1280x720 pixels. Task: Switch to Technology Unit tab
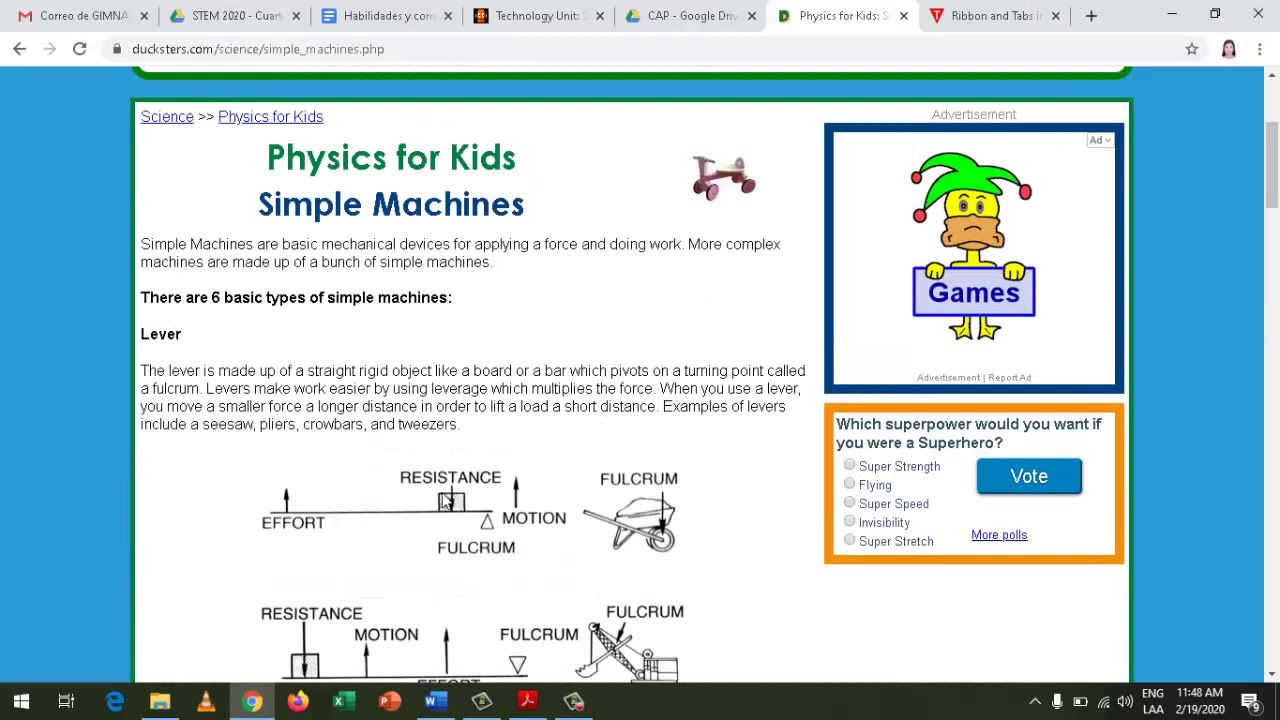[x=537, y=16]
